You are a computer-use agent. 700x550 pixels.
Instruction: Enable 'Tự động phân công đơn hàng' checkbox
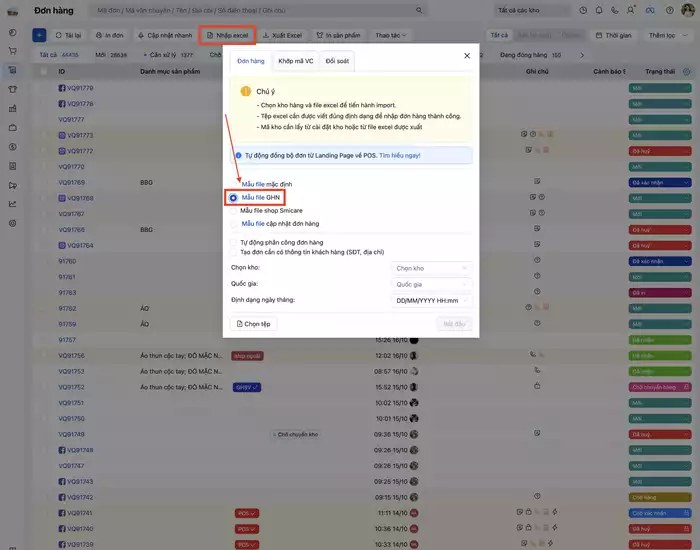pos(233,242)
